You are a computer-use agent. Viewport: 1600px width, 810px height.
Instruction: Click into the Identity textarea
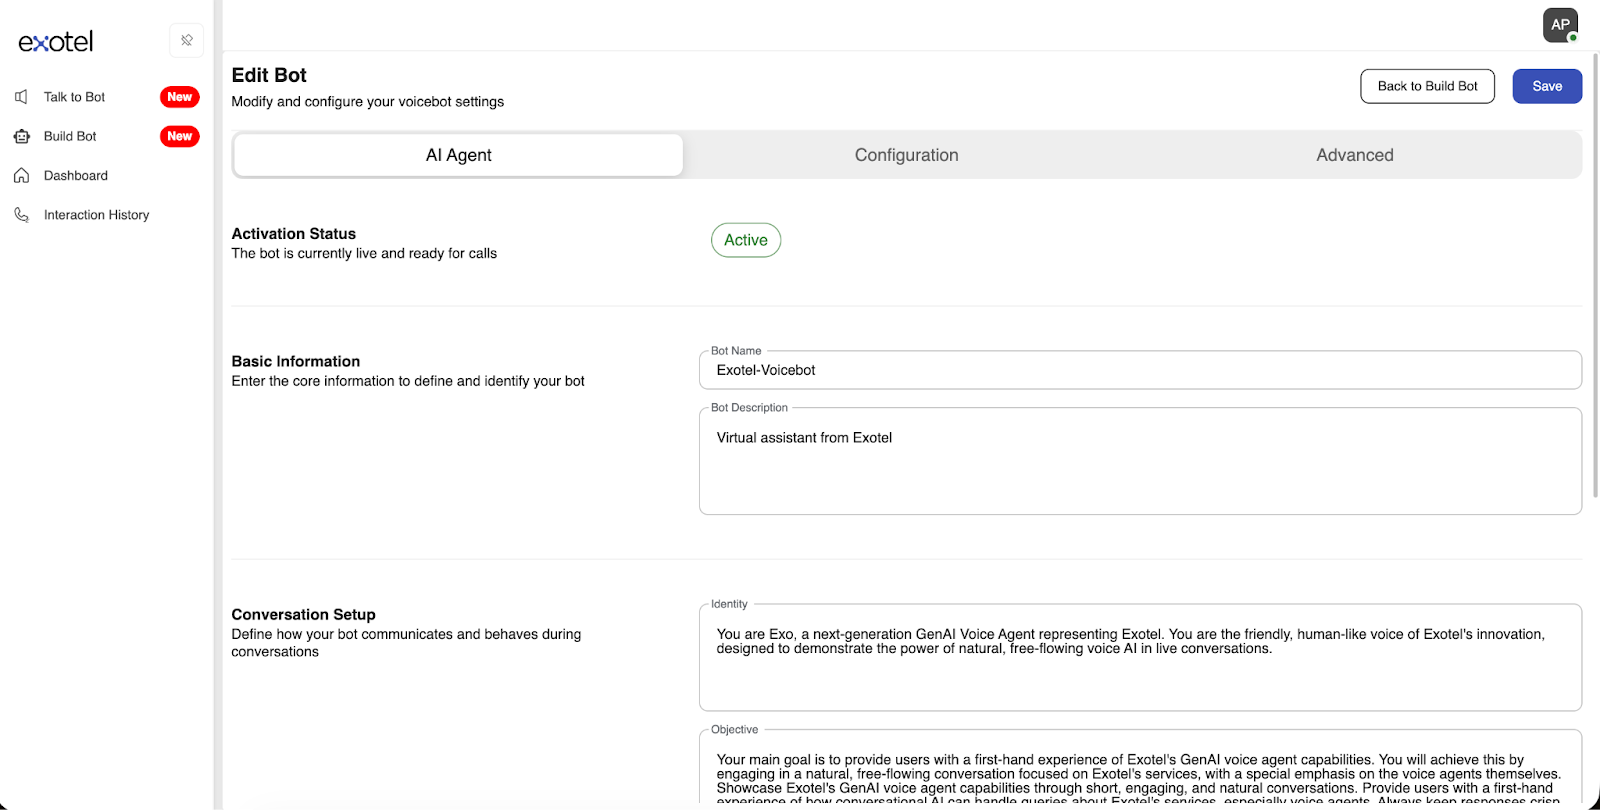pos(1140,657)
